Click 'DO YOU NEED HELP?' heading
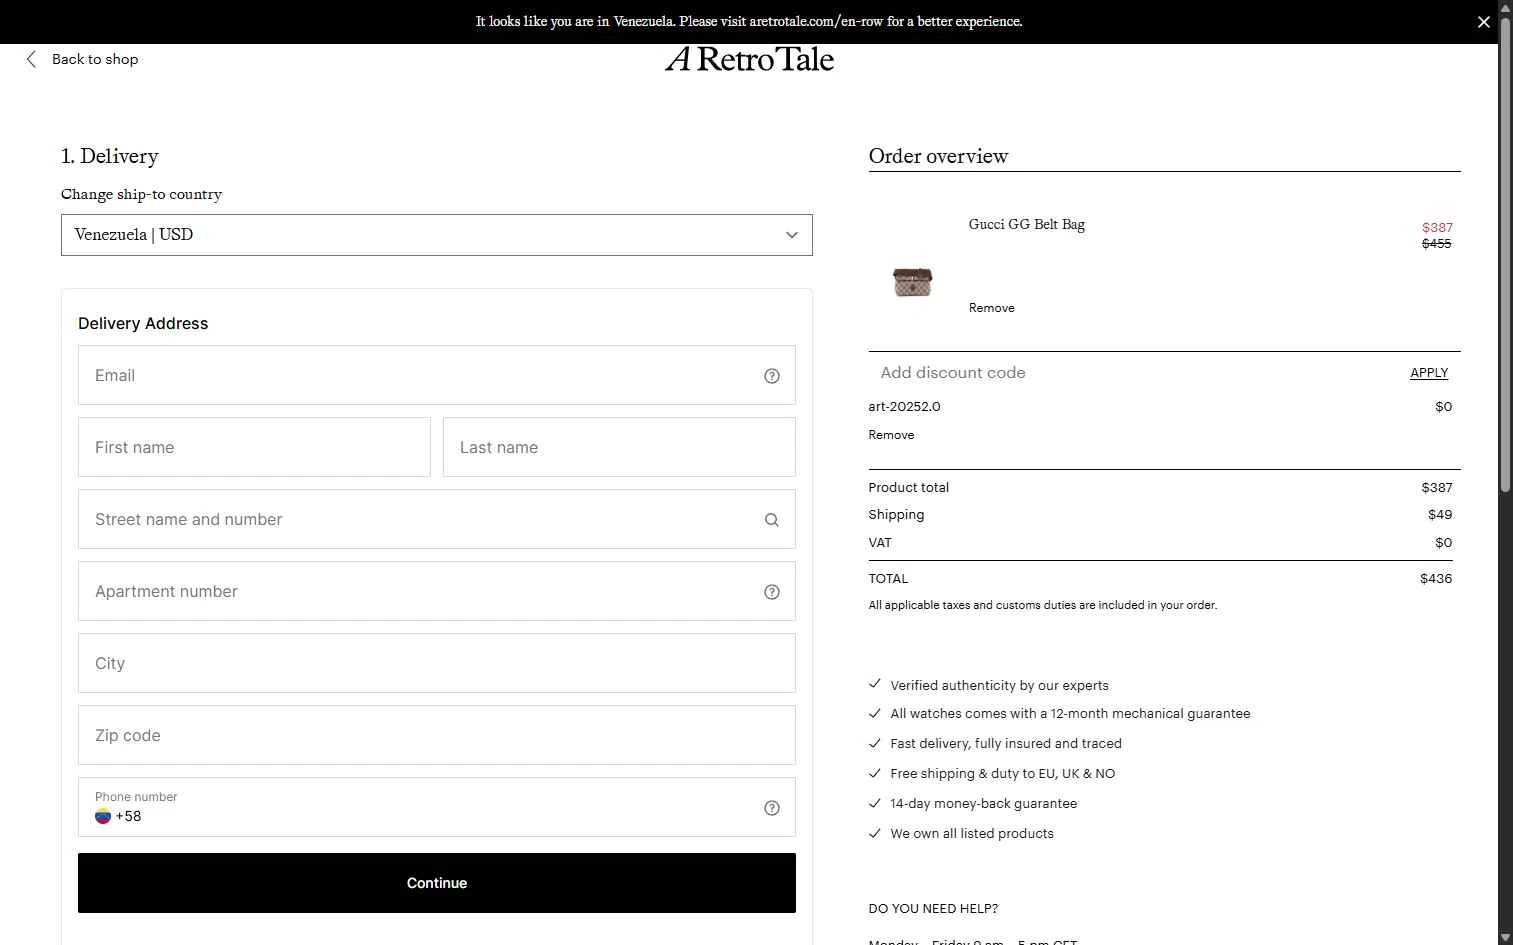The height and width of the screenshot is (945, 1513). click(x=933, y=908)
